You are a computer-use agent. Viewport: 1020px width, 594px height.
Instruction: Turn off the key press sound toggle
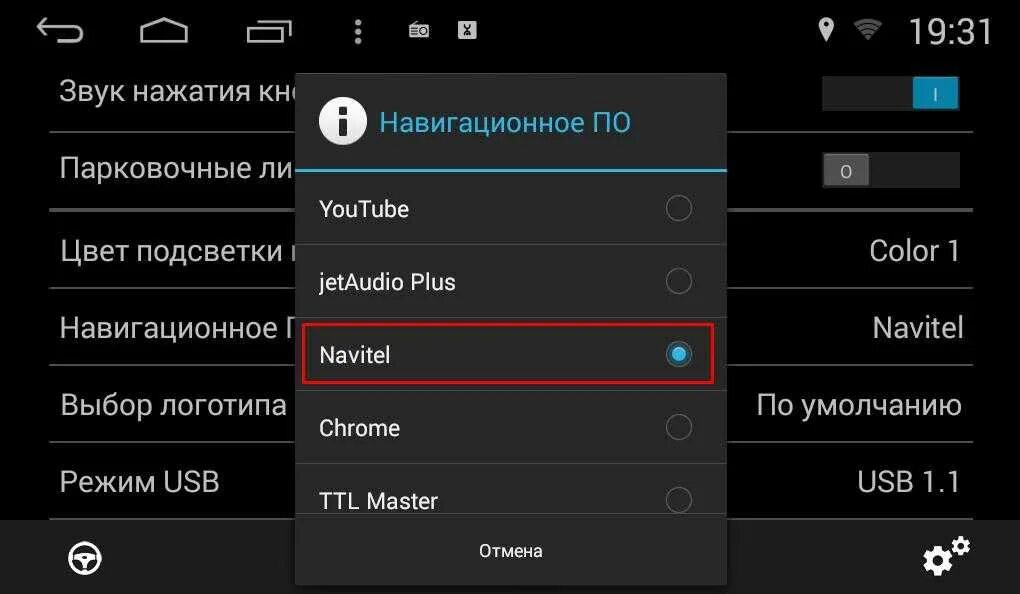(x=891, y=93)
